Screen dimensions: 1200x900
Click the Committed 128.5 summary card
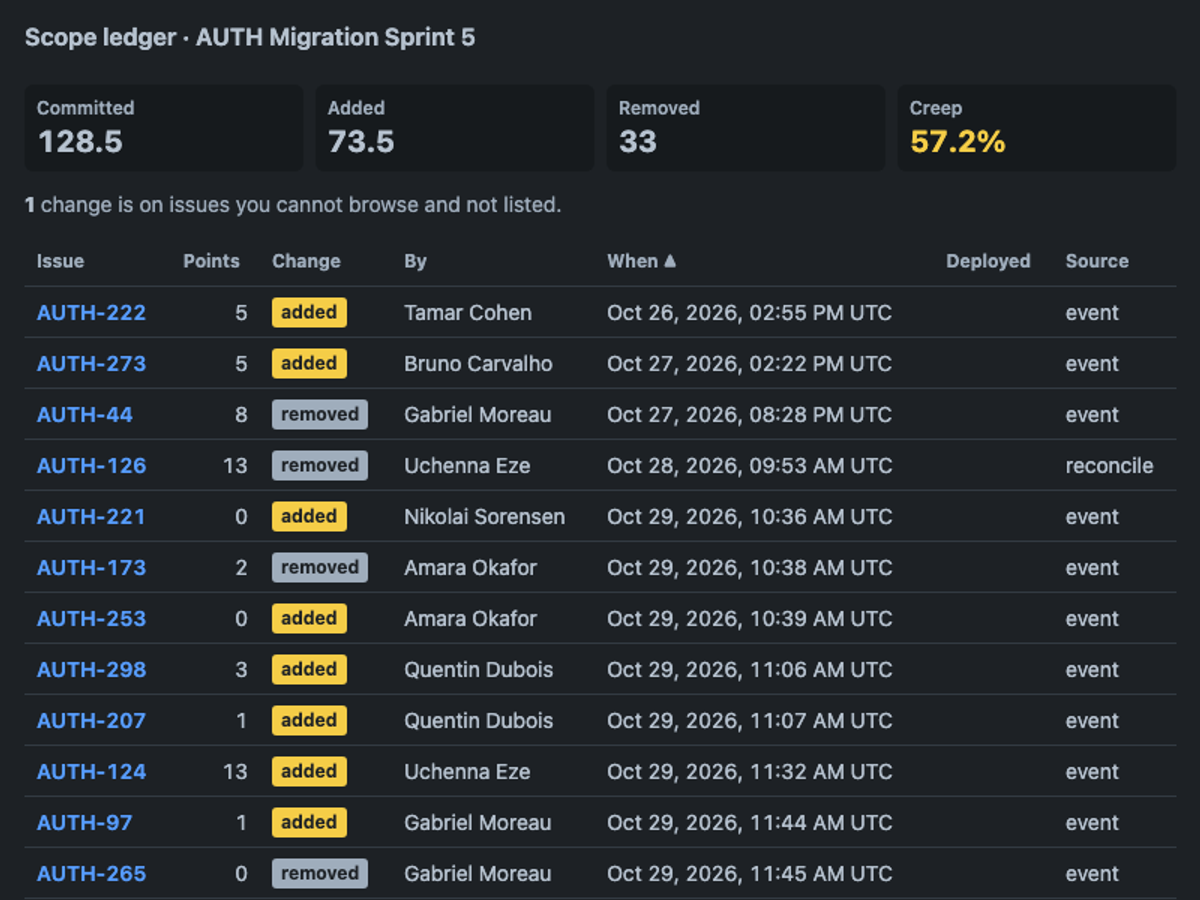[x=164, y=128]
